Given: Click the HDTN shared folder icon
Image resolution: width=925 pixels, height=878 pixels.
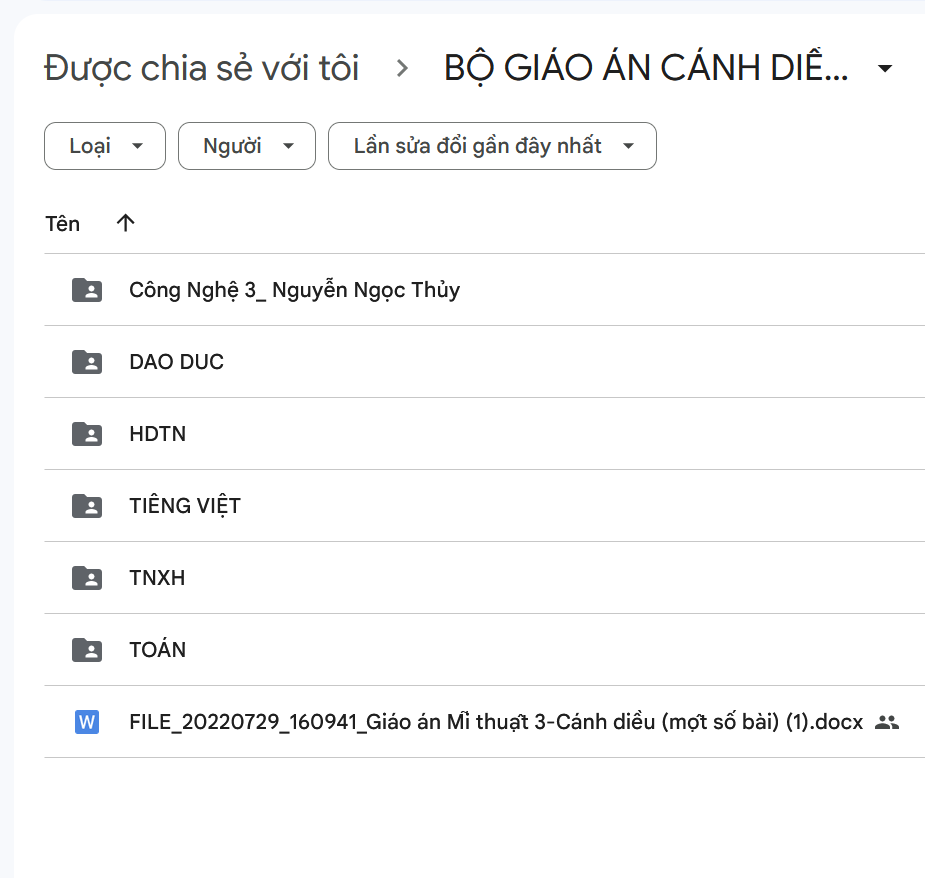Looking at the screenshot, I should click(87, 434).
